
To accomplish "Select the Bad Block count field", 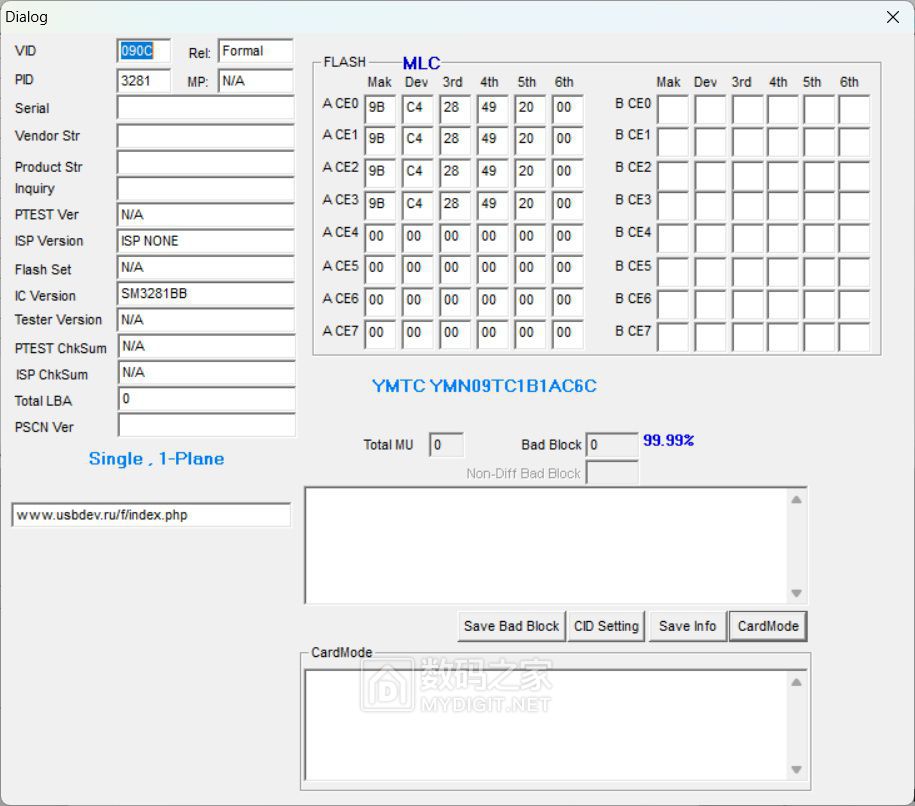I will (611, 445).
